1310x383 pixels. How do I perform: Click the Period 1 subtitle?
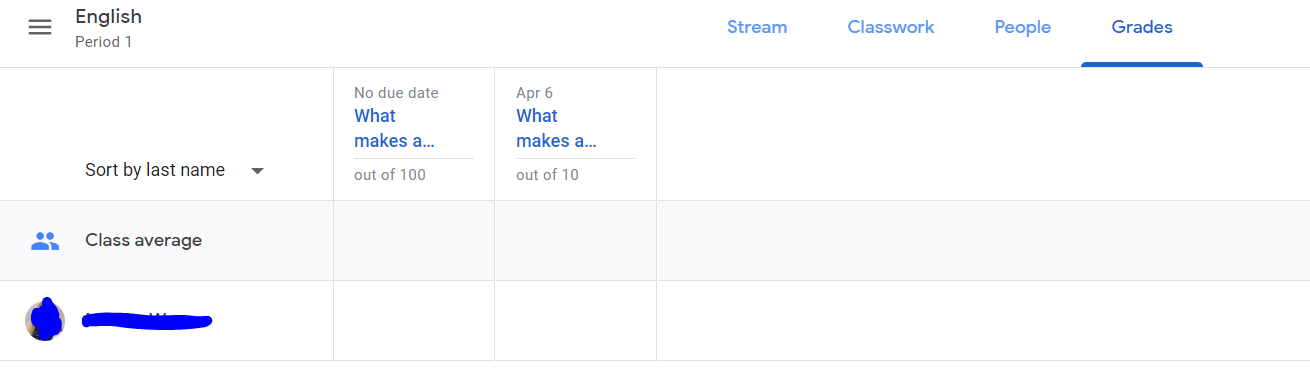point(103,42)
